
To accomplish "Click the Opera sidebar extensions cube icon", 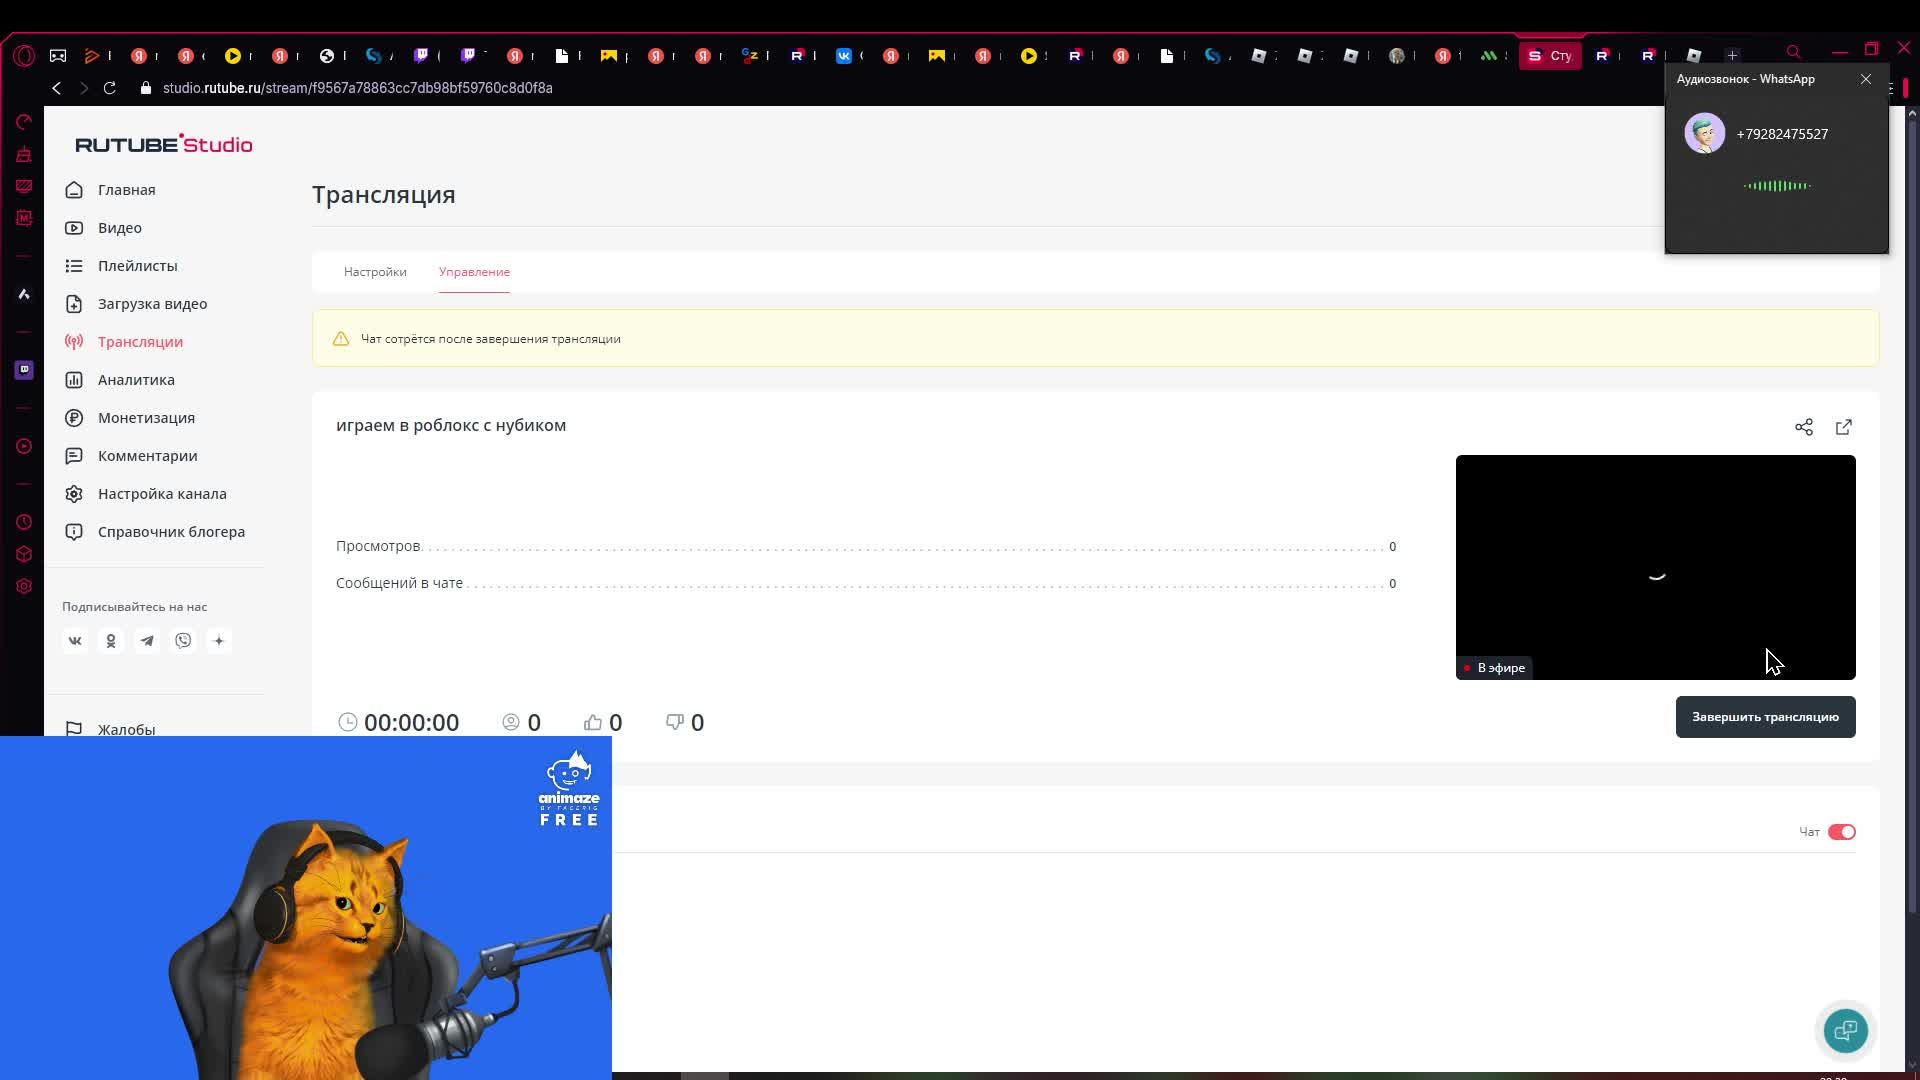I will tap(24, 554).
